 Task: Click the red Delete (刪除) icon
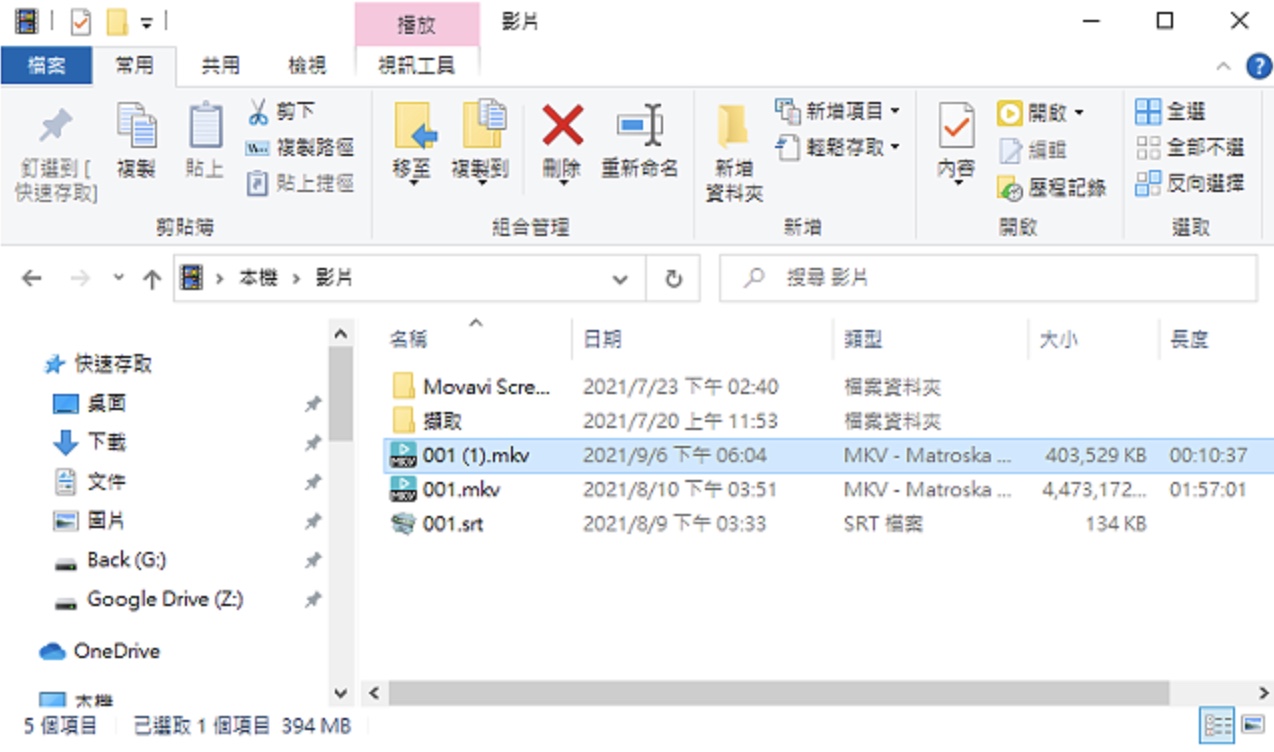pyautogui.click(x=563, y=126)
